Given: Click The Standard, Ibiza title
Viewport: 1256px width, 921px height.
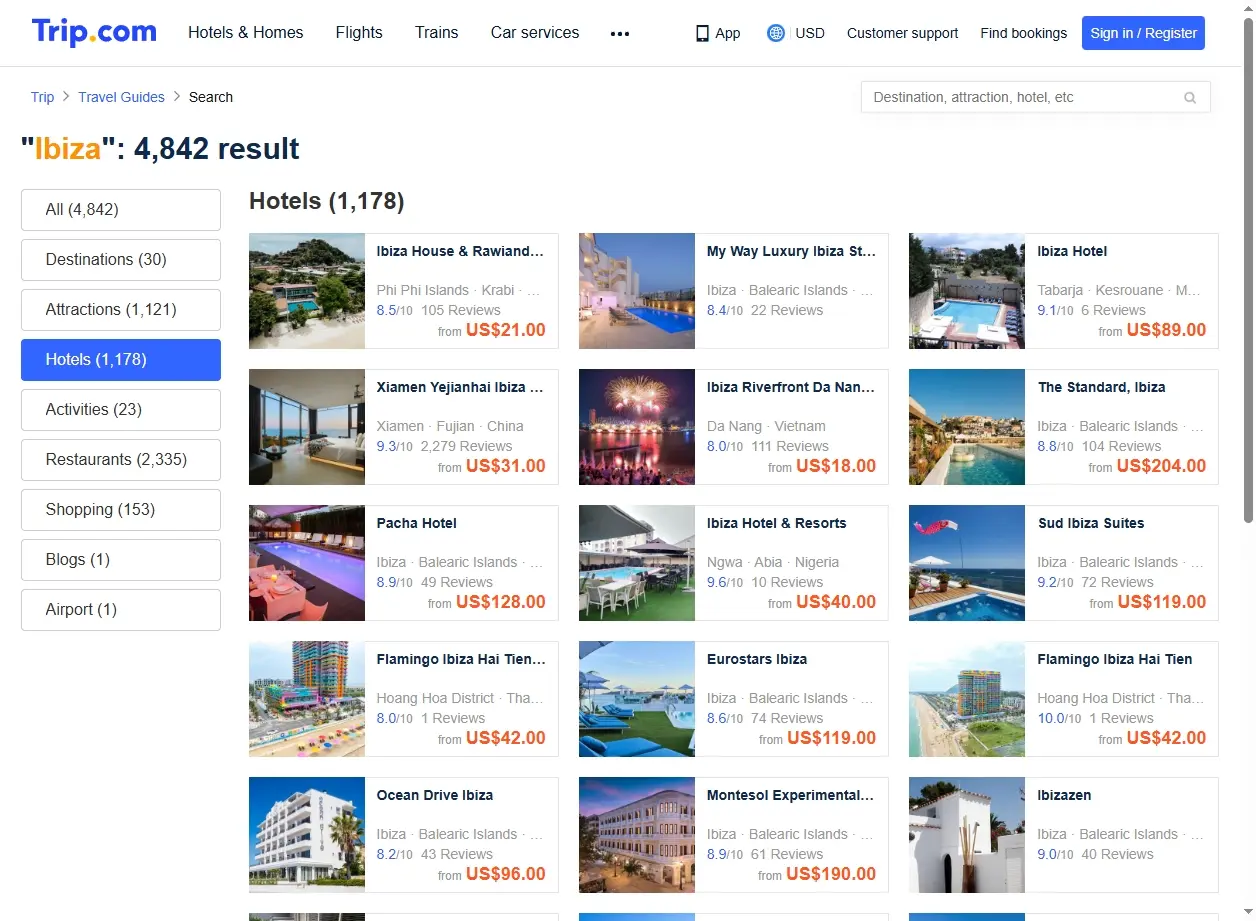Looking at the screenshot, I should pos(1101,388).
